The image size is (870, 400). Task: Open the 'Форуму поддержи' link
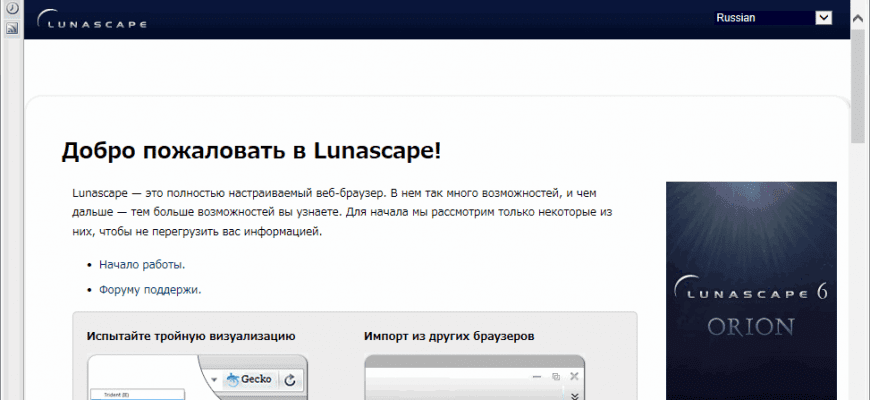click(x=150, y=290)
